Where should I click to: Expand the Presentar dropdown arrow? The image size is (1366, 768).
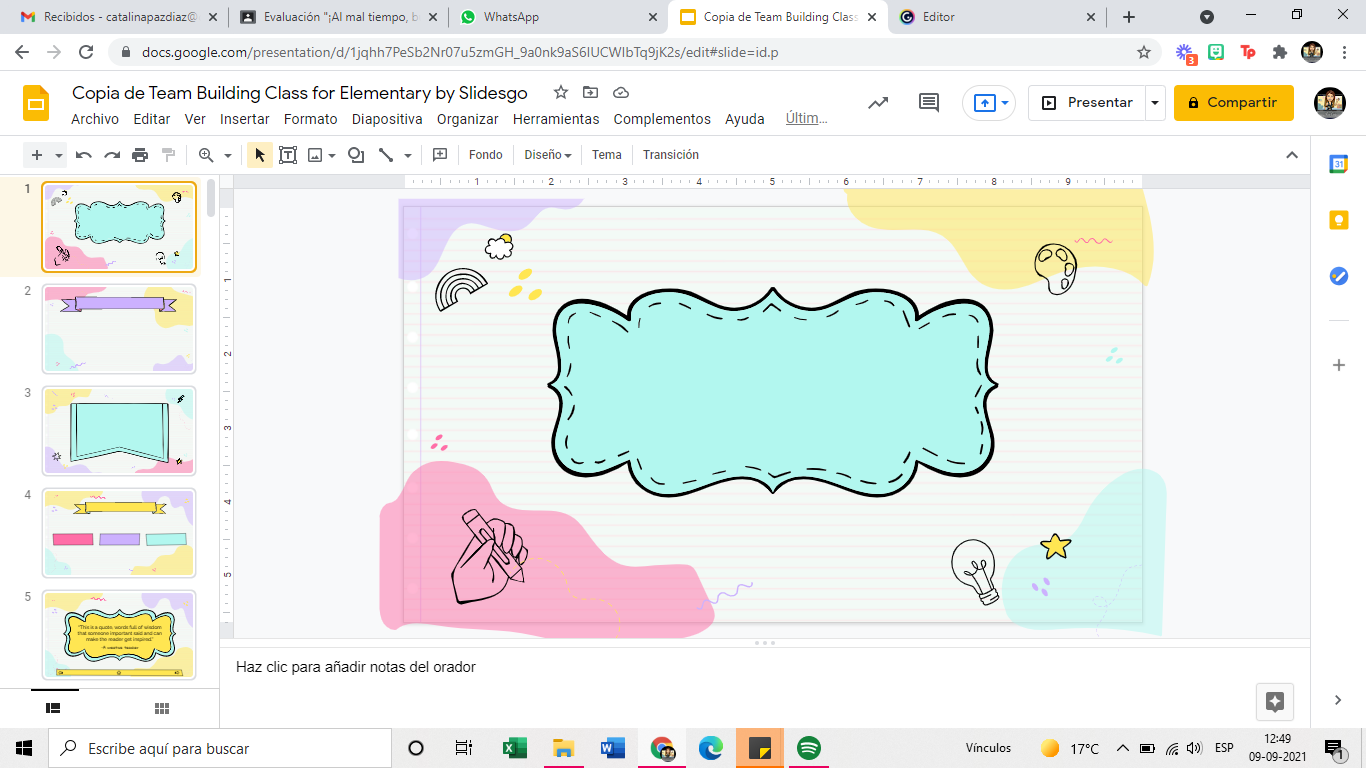tap(1156, 103)
